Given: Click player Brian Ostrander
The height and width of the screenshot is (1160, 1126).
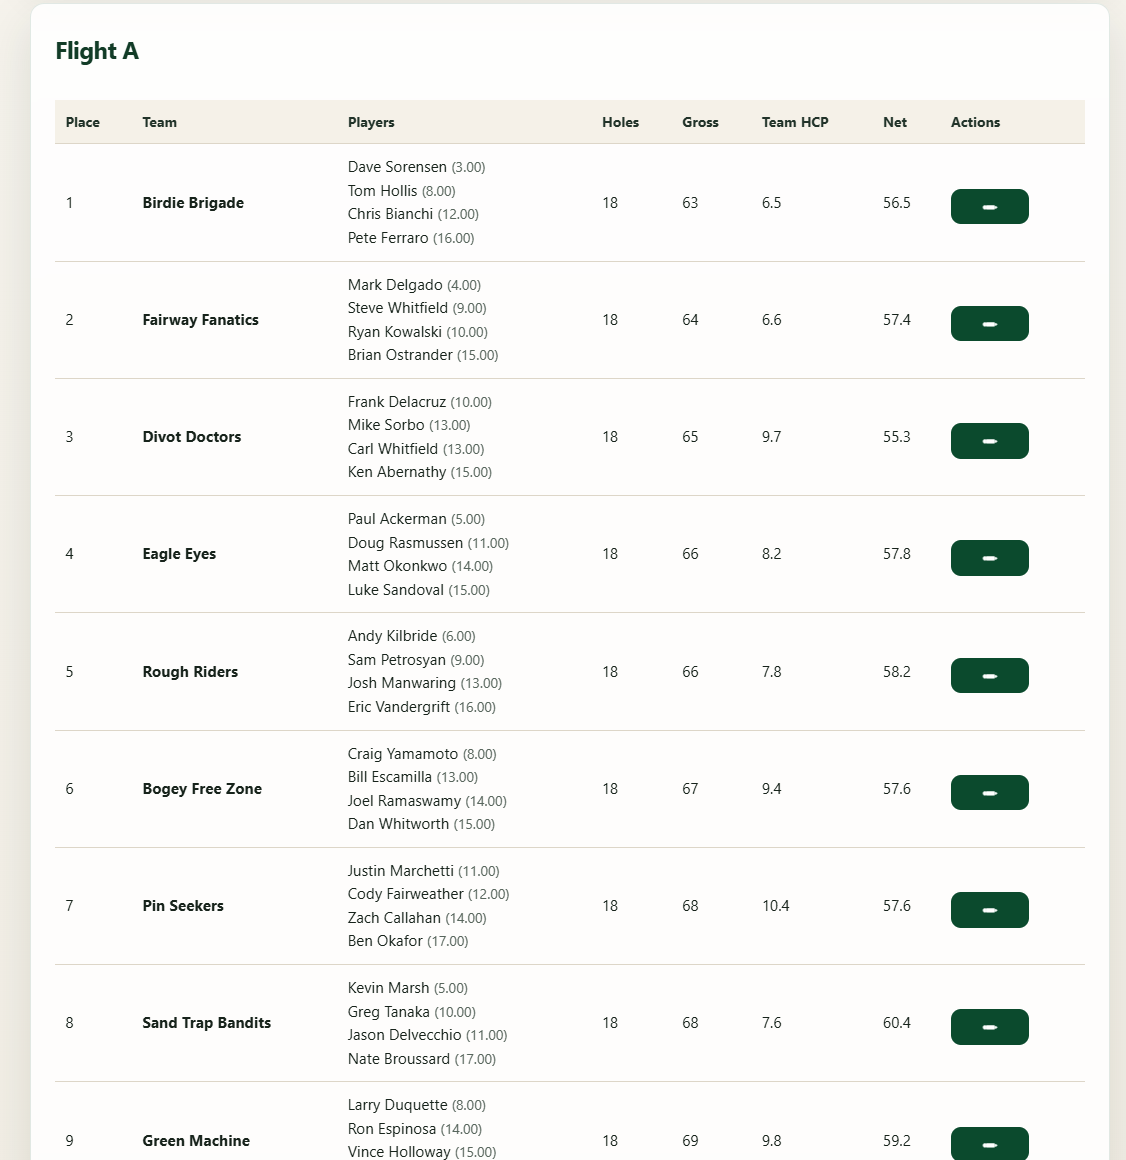Looking at the screenshot, I should coord(400,355).
